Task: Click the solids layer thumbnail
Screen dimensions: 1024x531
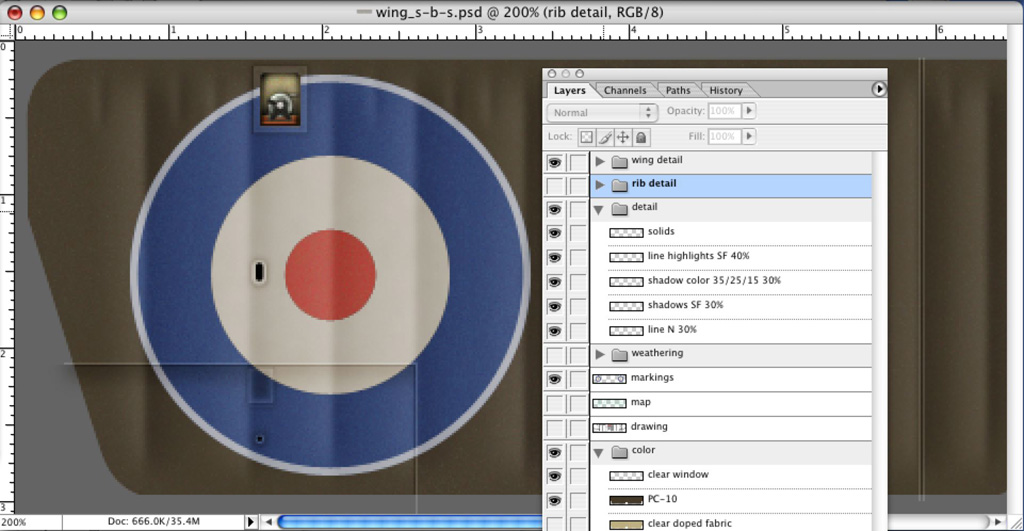Action: click(x=626, y=233)
